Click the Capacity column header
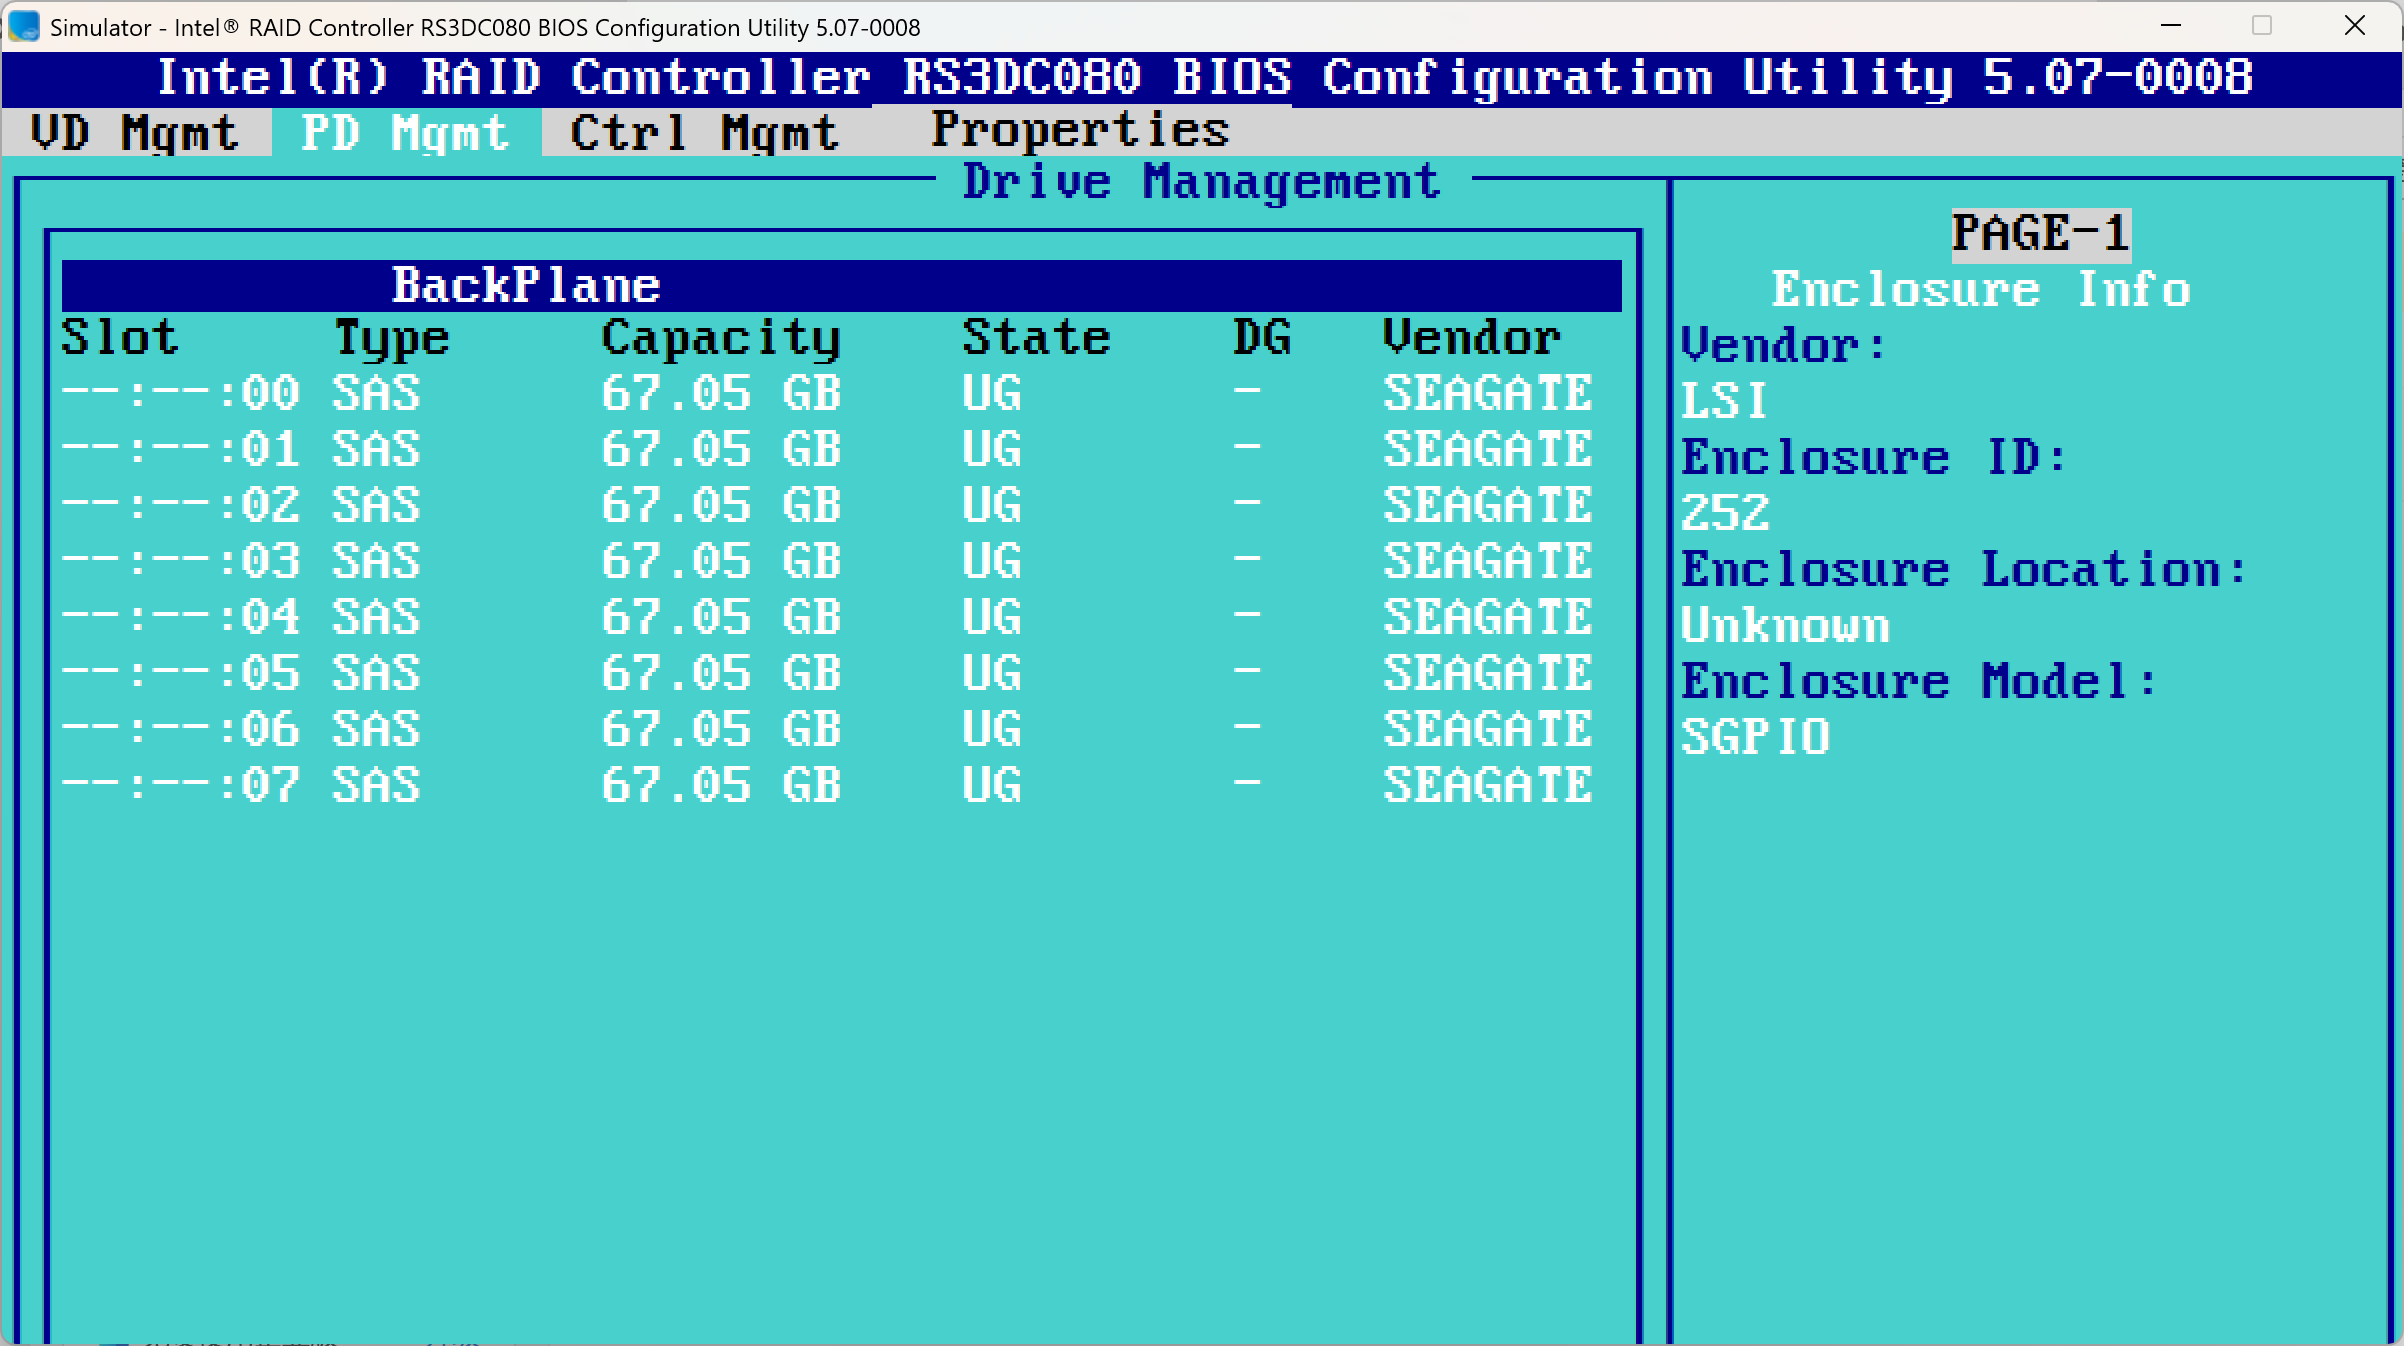 (721, 338)
